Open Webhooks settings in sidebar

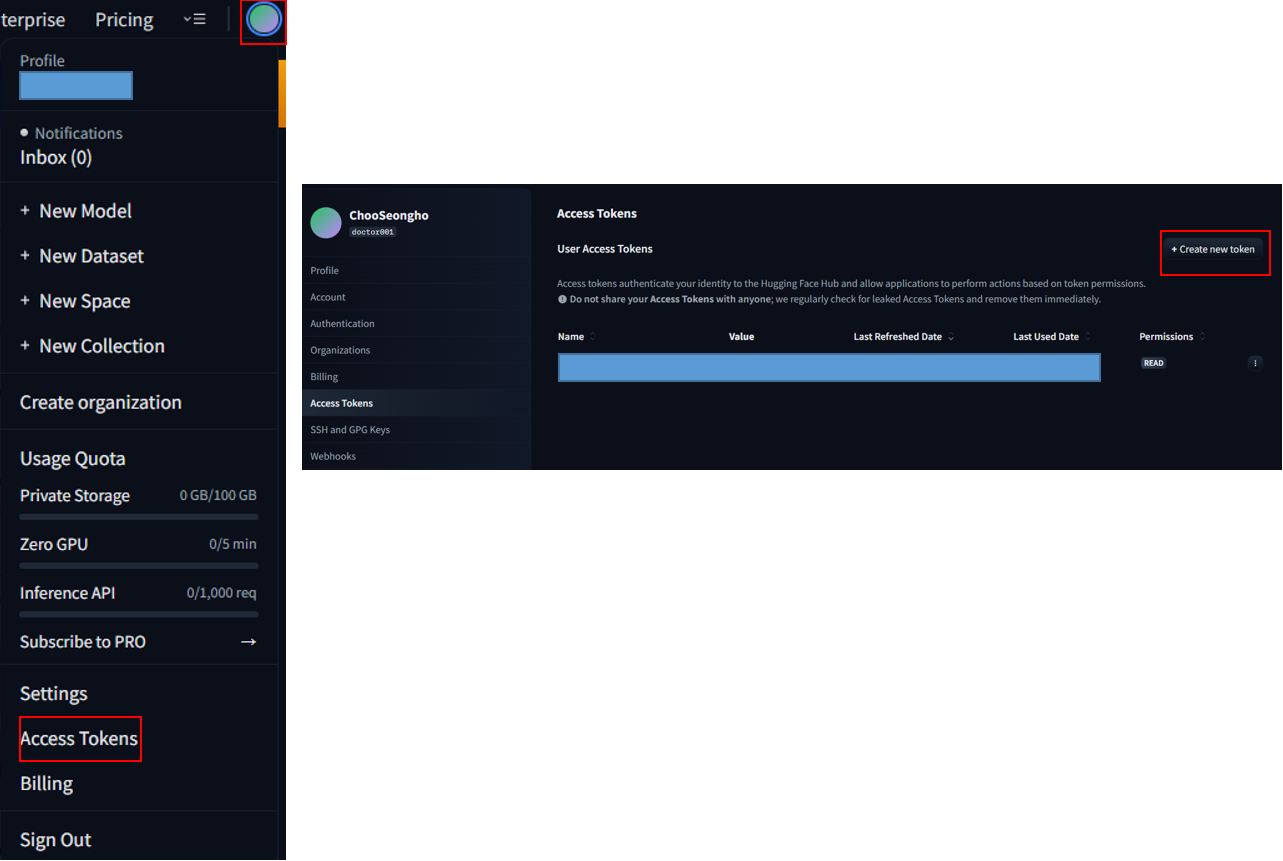pyautogui.click(x=333, y=456)
